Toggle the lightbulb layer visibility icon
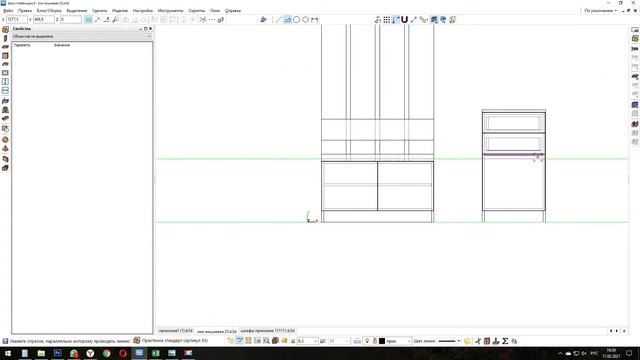Screen dimensions: 640x360 367,341
